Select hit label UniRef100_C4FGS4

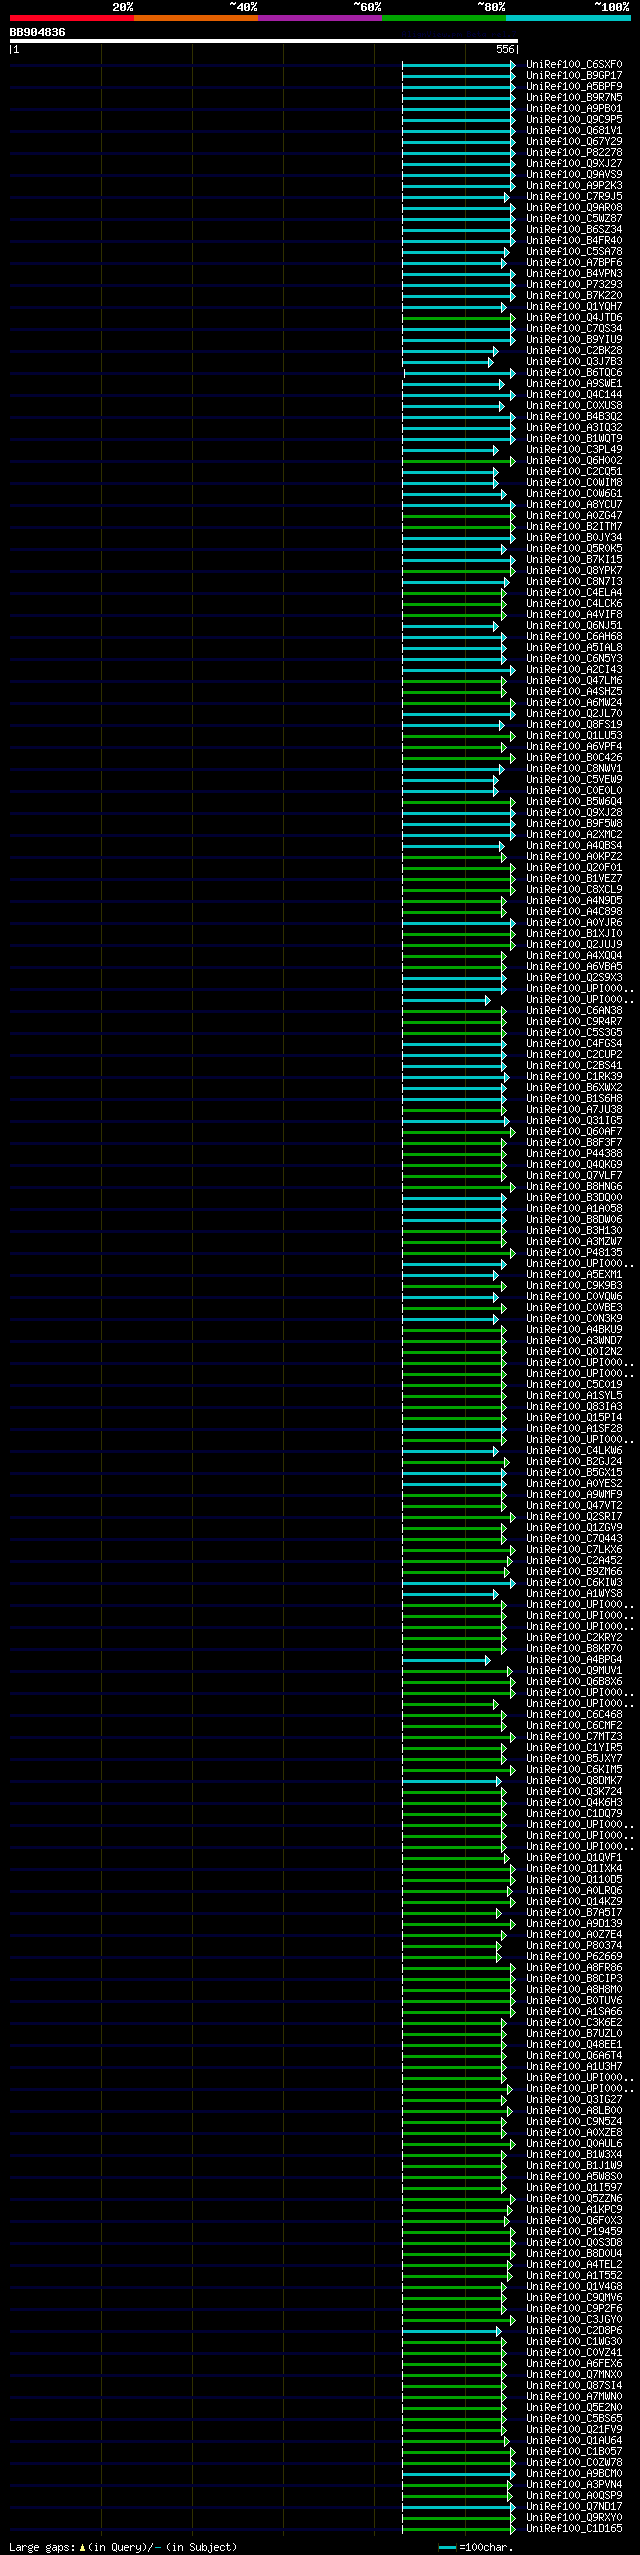[x=574, y=1044]
